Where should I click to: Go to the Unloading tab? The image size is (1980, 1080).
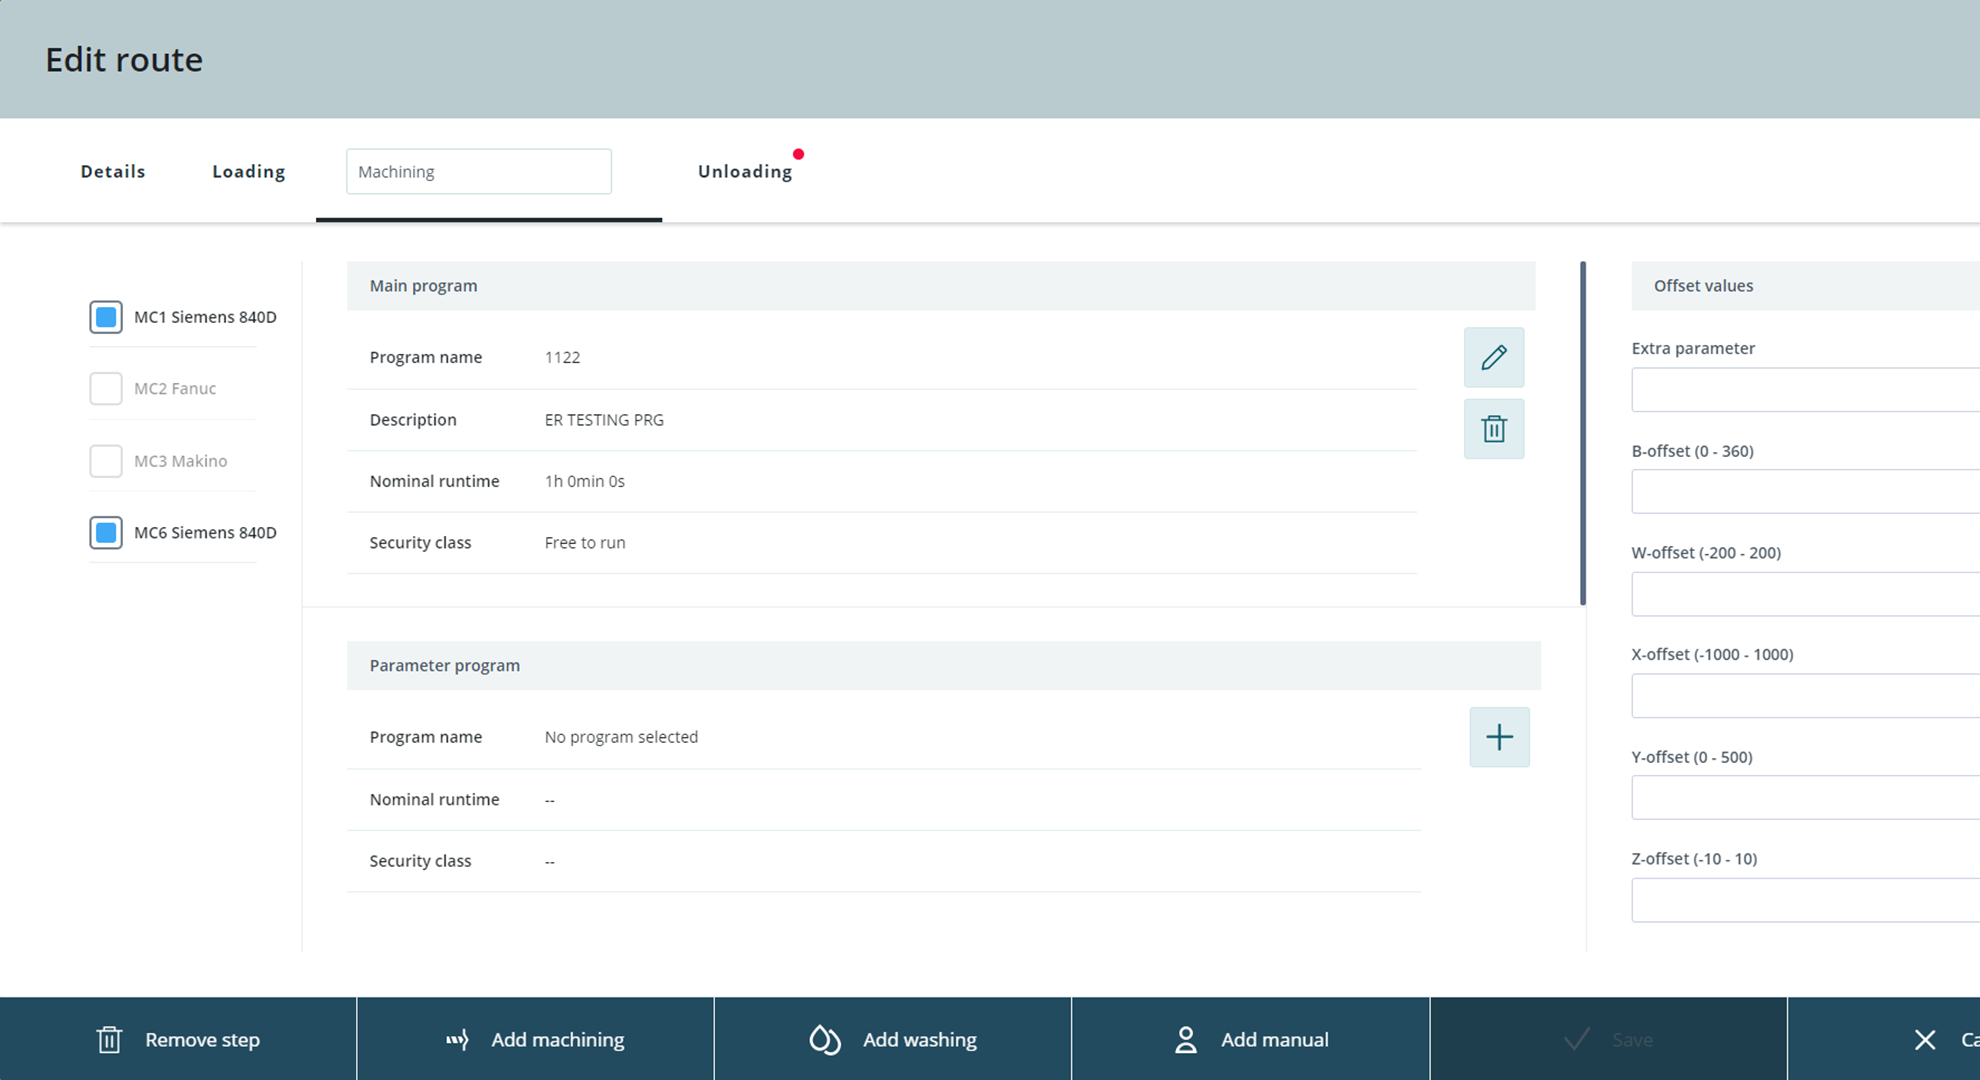coord(744,171)
